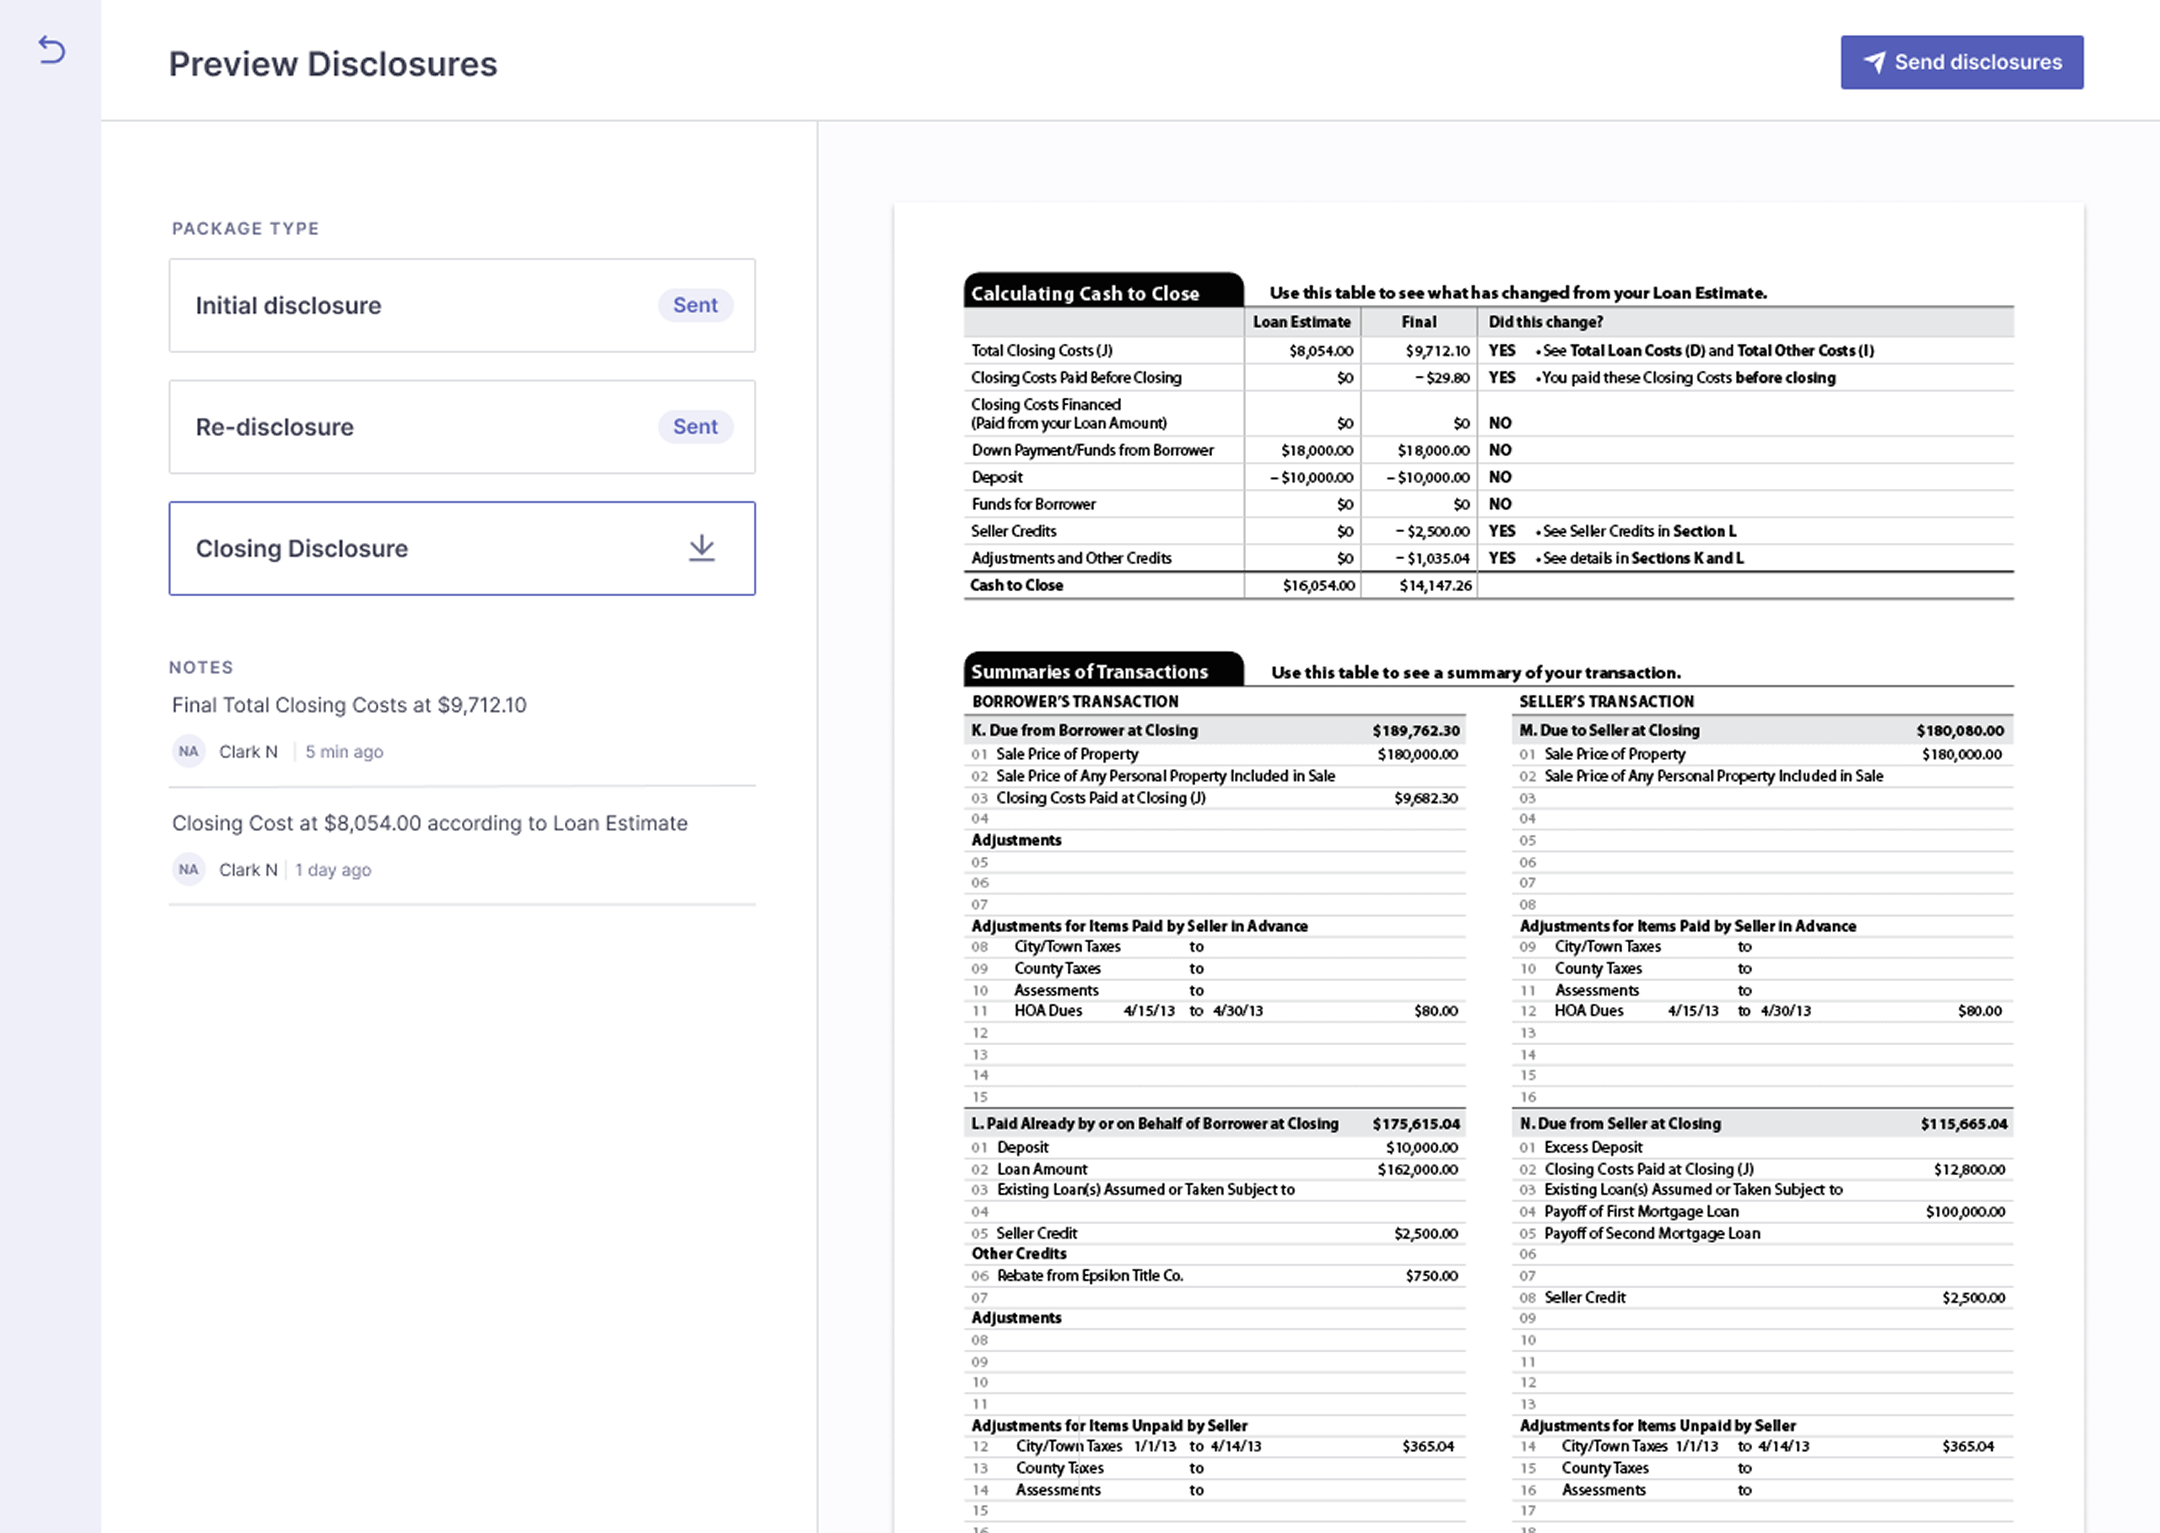The image size is (2160, 1533).
Task: Click the -$1,035.04 adjustments value
Action: click(1432, 558)
